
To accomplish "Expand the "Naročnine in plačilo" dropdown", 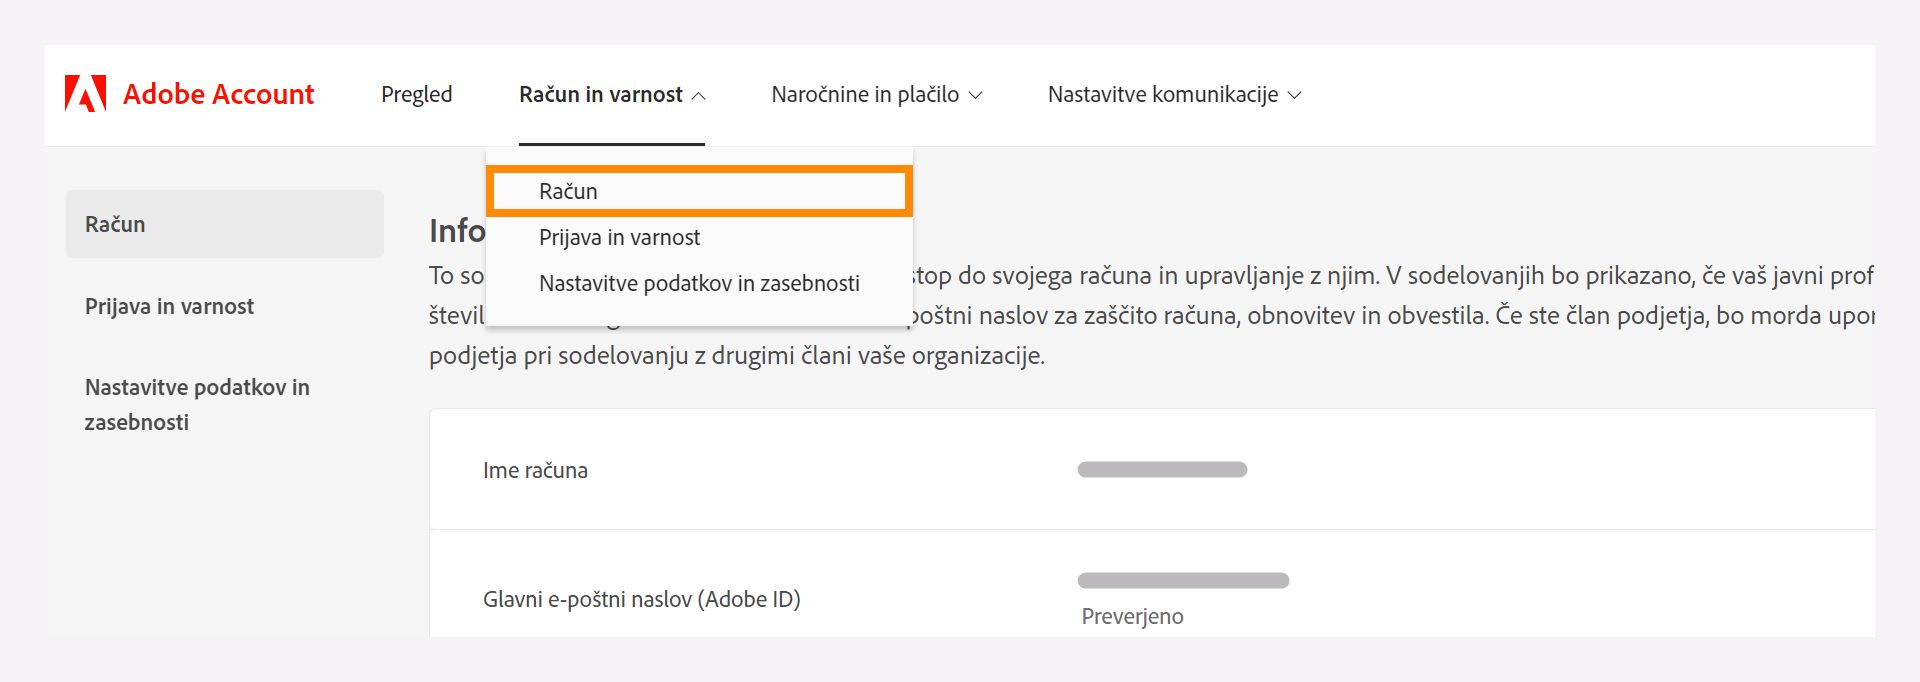I will point(878,93).
